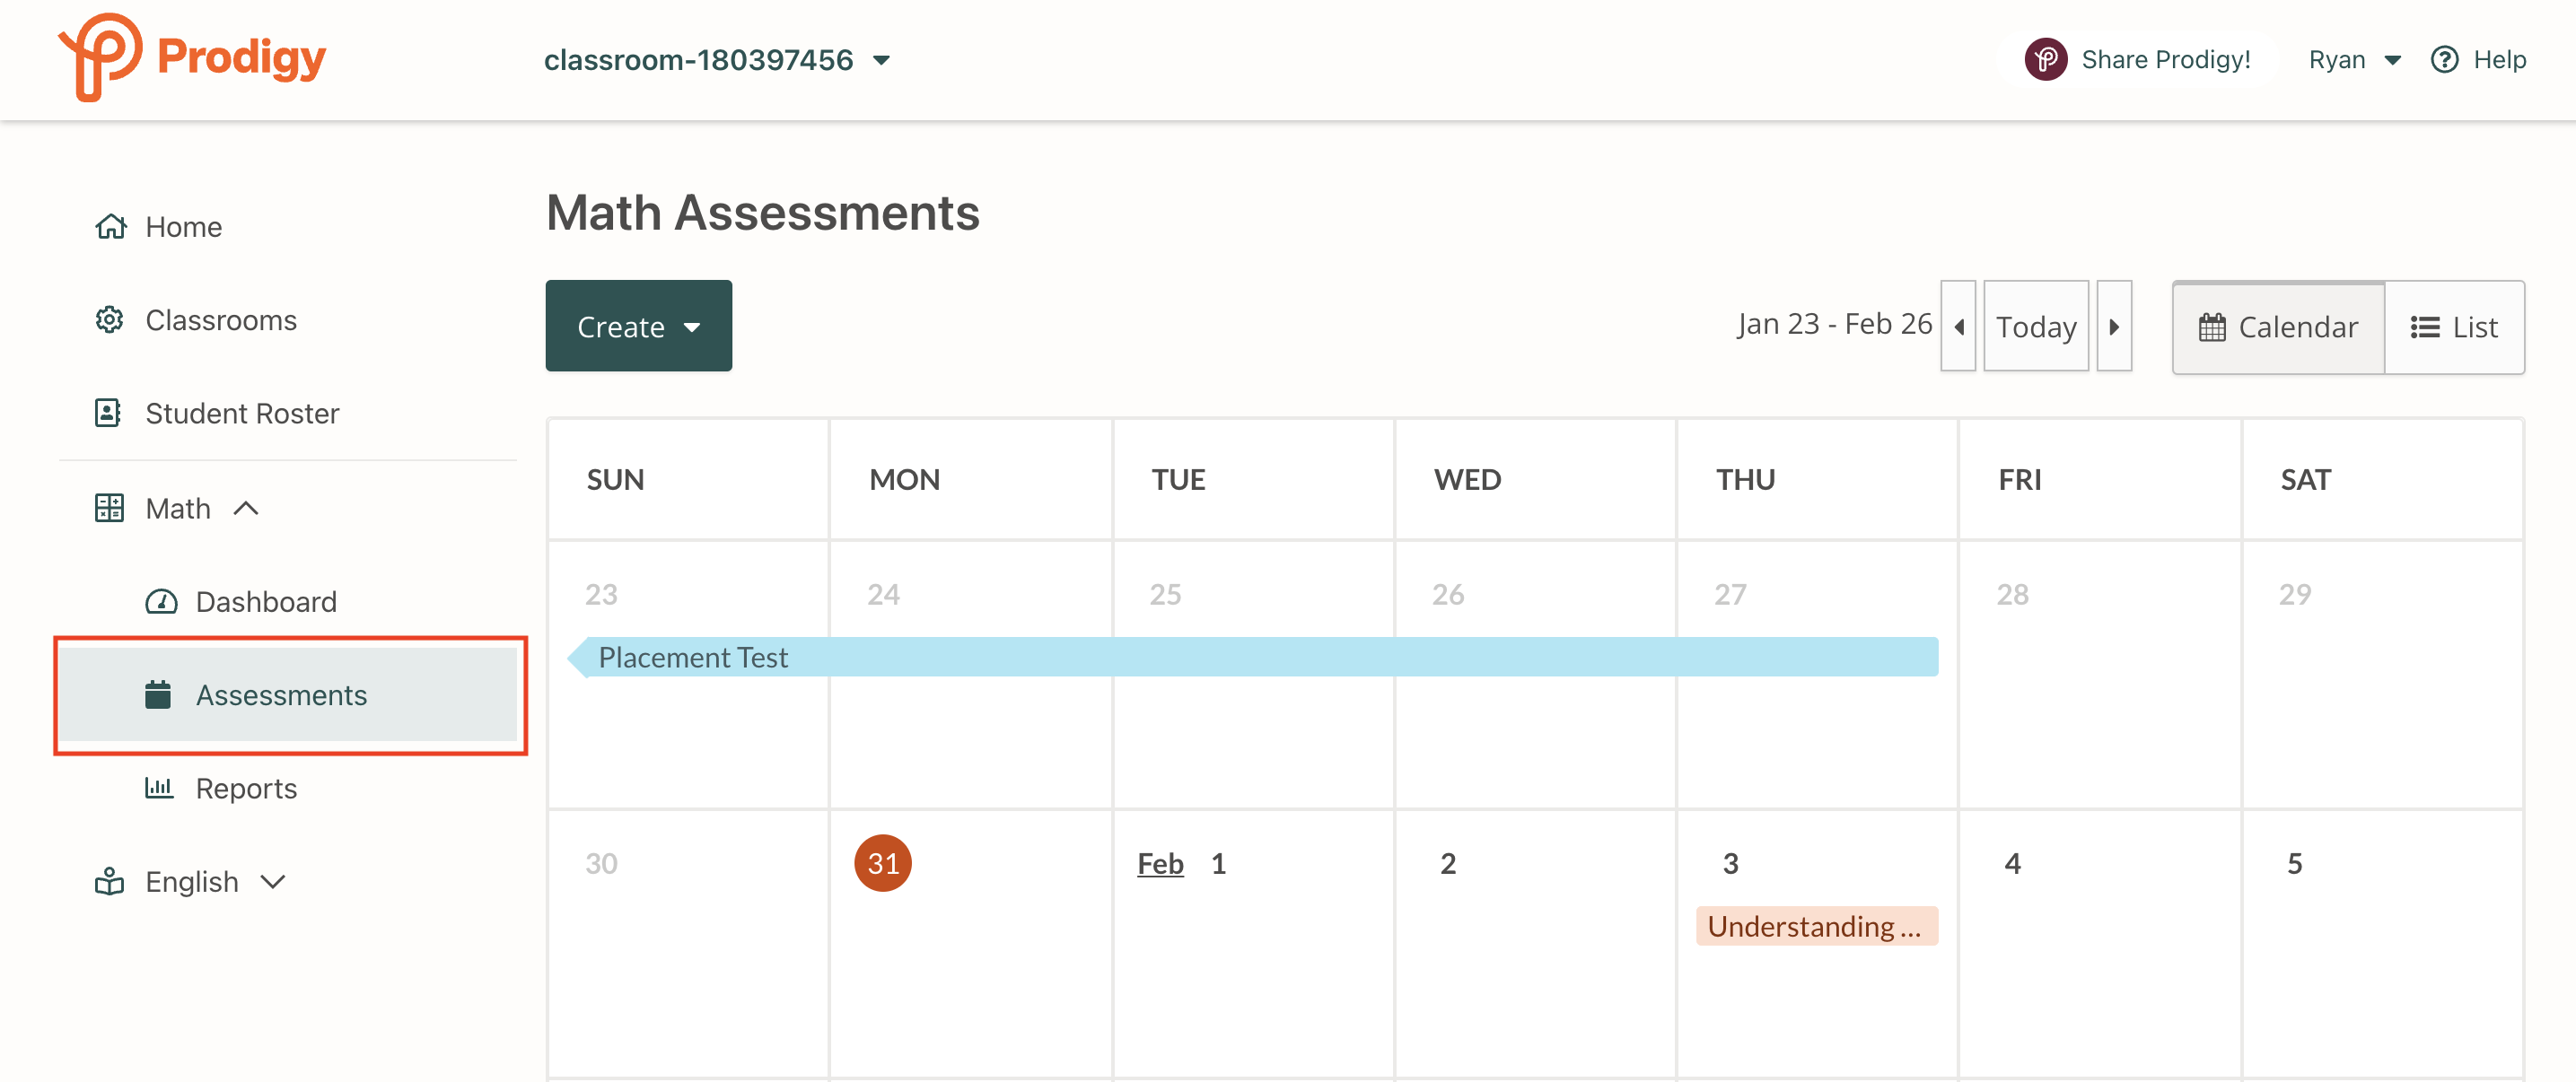The width and height of the screenshot is (2576, 1082).
Task: Click the Reports bar chart icon
Action: coord(161,788)
